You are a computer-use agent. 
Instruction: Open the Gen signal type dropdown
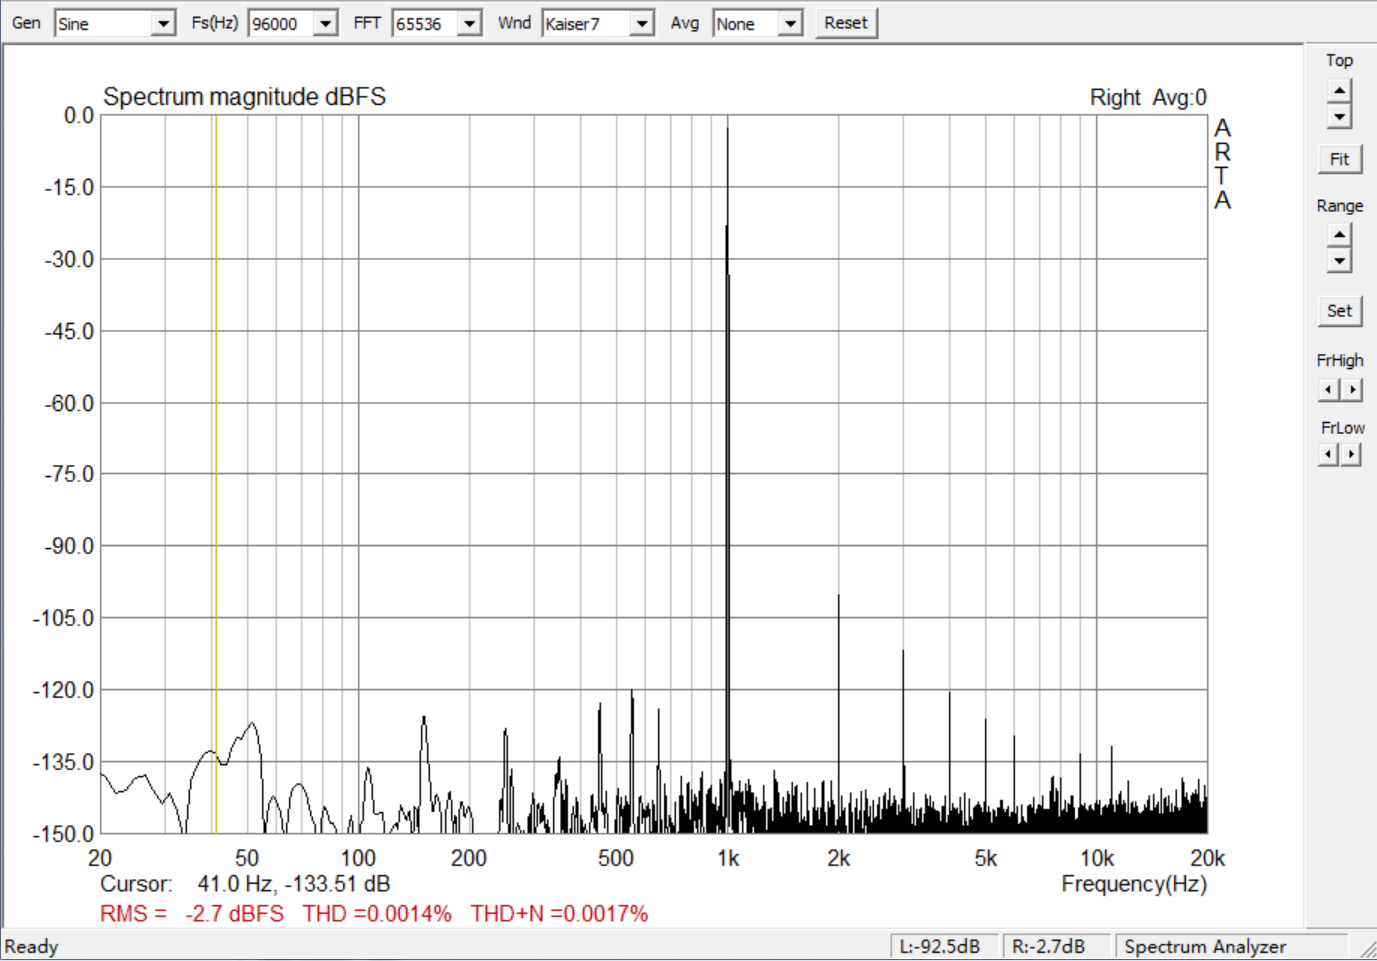click(x=115, y=23)
